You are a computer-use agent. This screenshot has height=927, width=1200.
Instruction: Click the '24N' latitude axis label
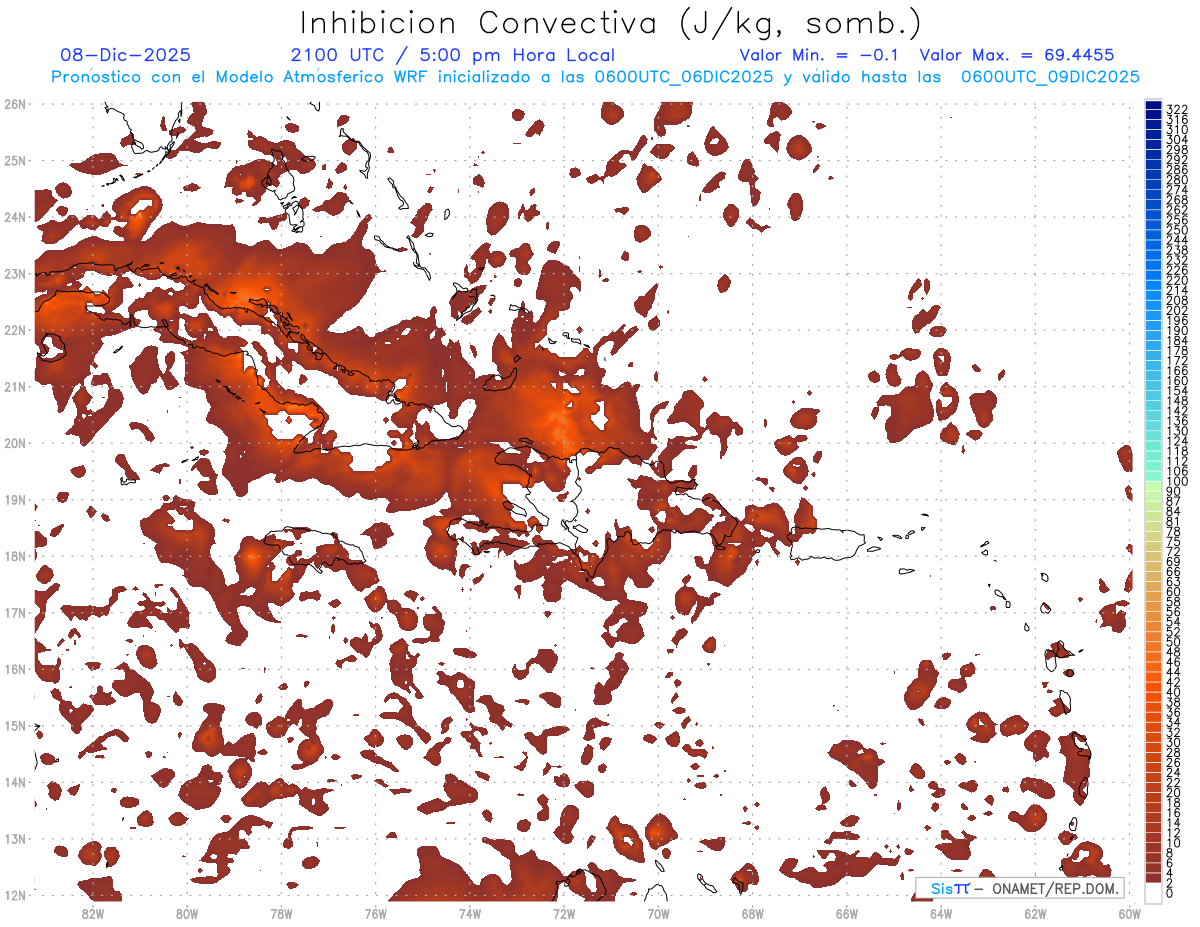point(14,217)
